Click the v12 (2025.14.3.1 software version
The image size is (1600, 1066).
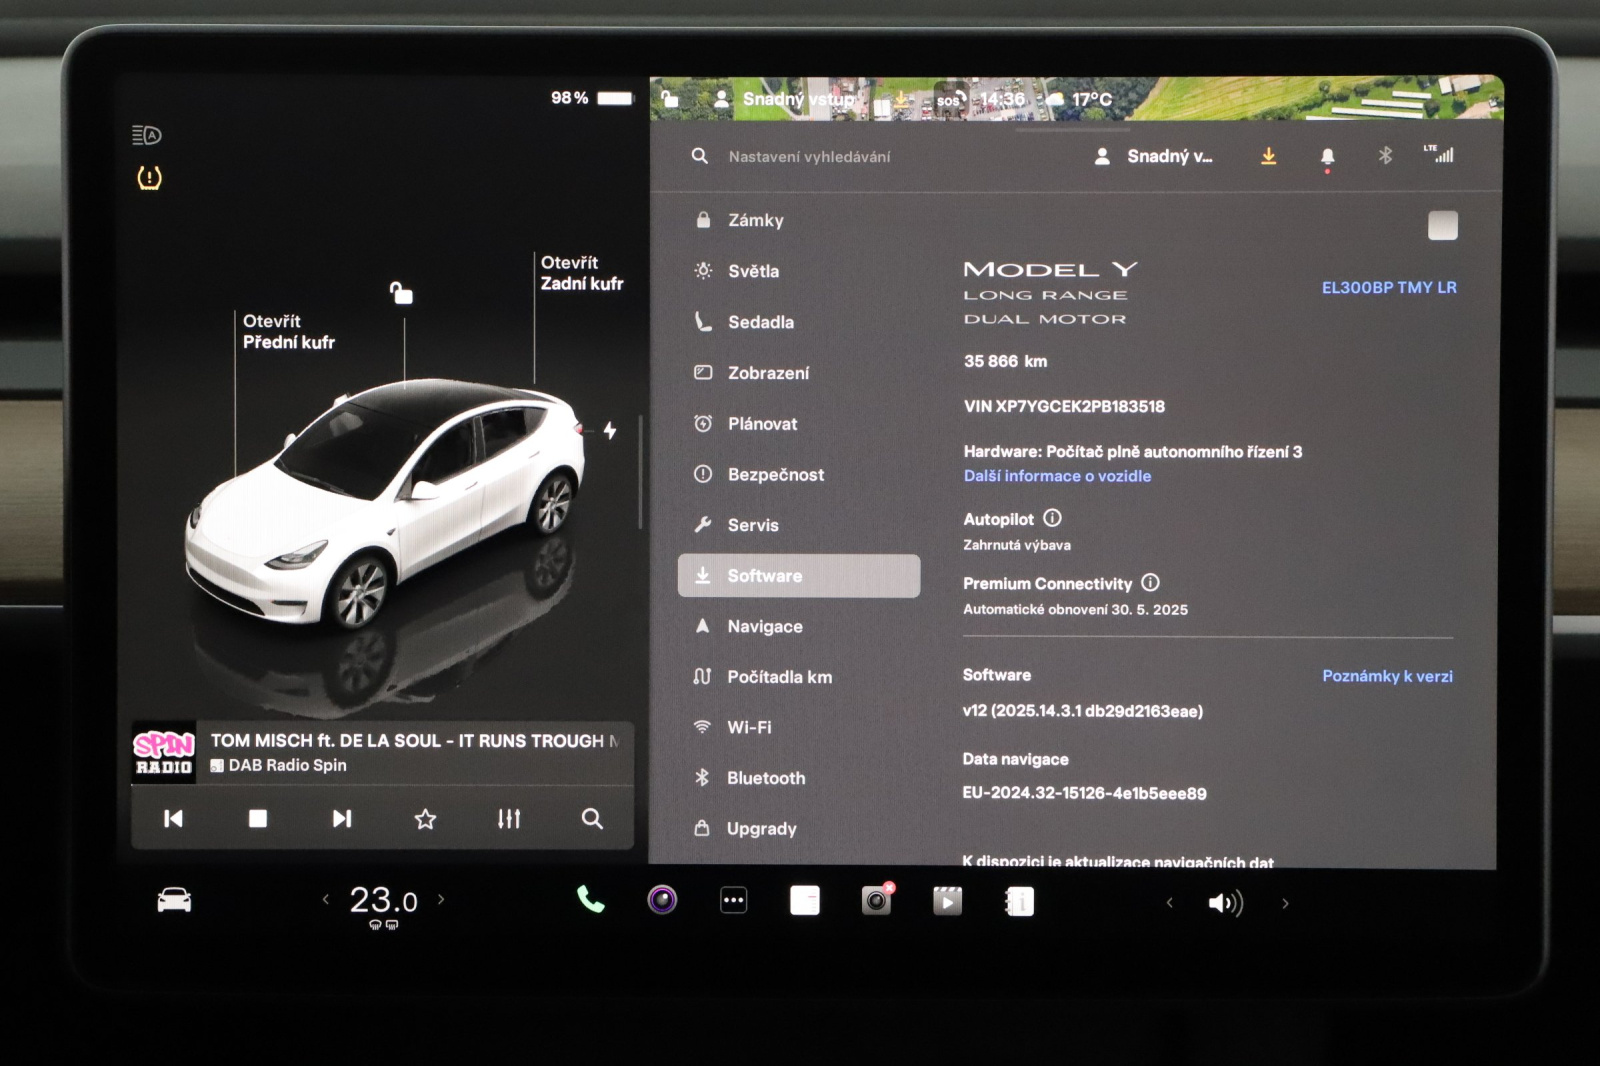pos(1083,711)
